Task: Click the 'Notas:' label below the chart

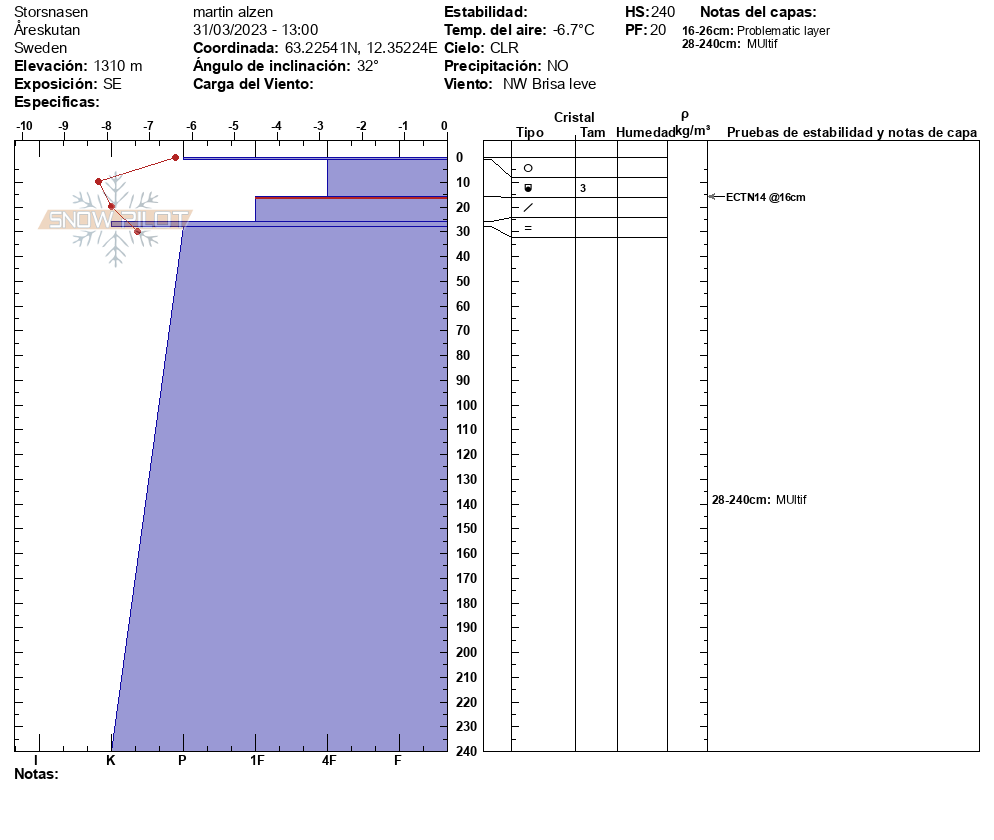Action: point(36,774)
